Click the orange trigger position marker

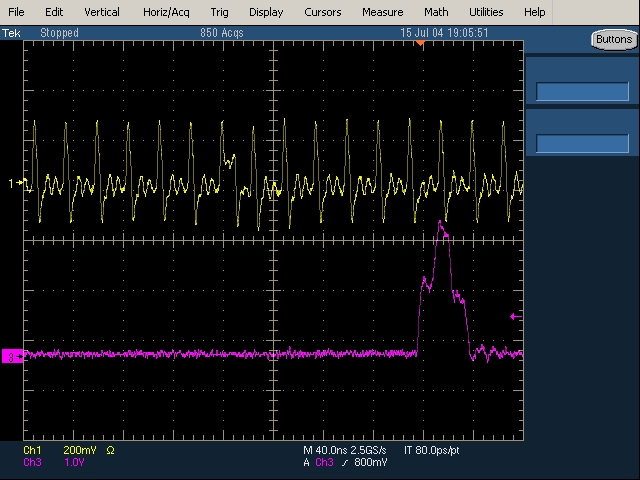[420, 43]
